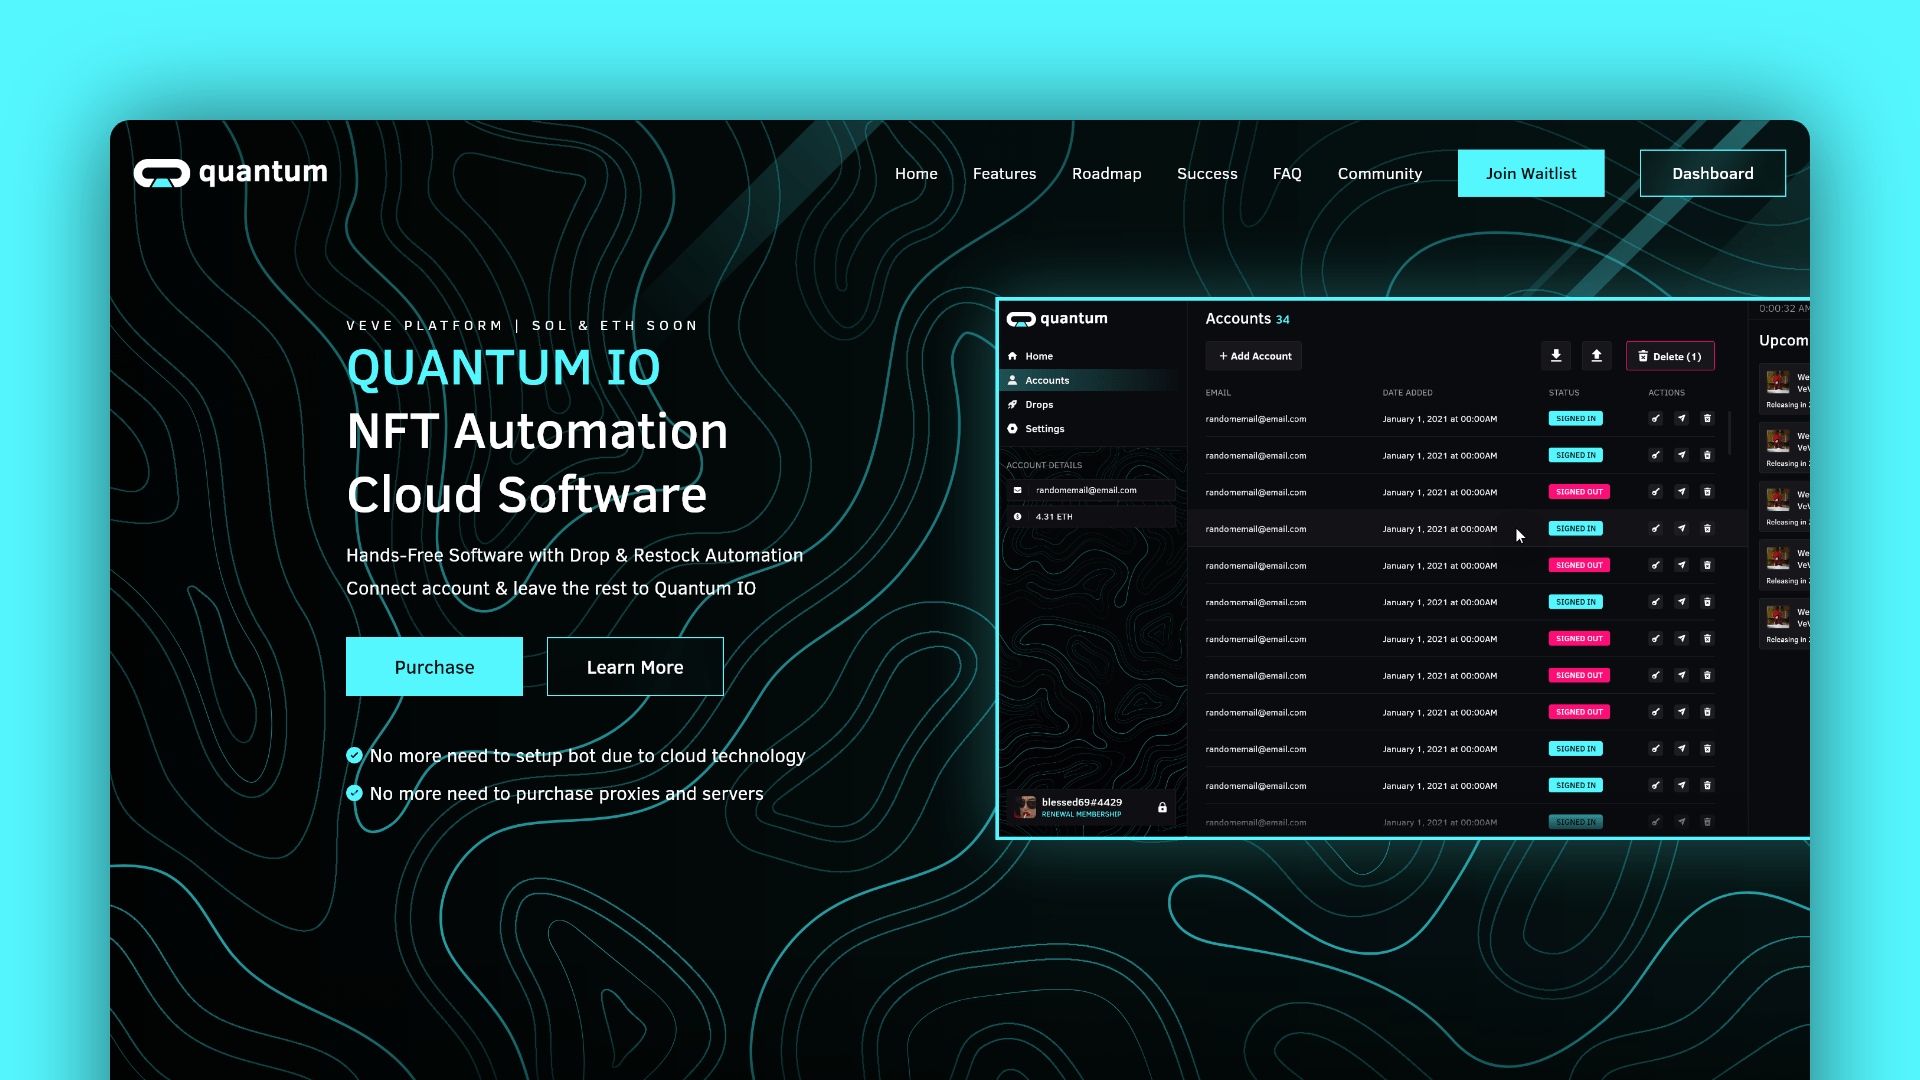Click the key icon on the first account row
Screen dimensions: 1920x1080
tap(1656, 419)
